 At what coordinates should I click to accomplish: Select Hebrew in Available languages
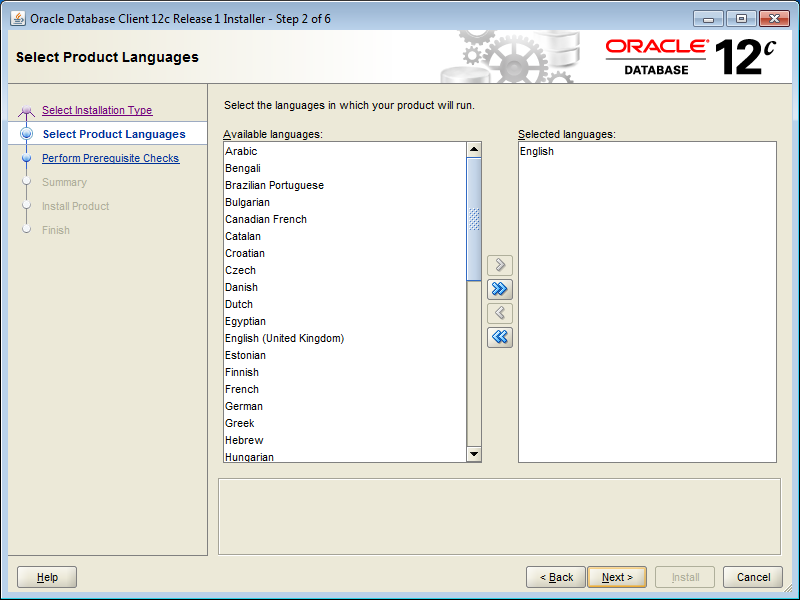pyautogui.click(x=345, y=440)
